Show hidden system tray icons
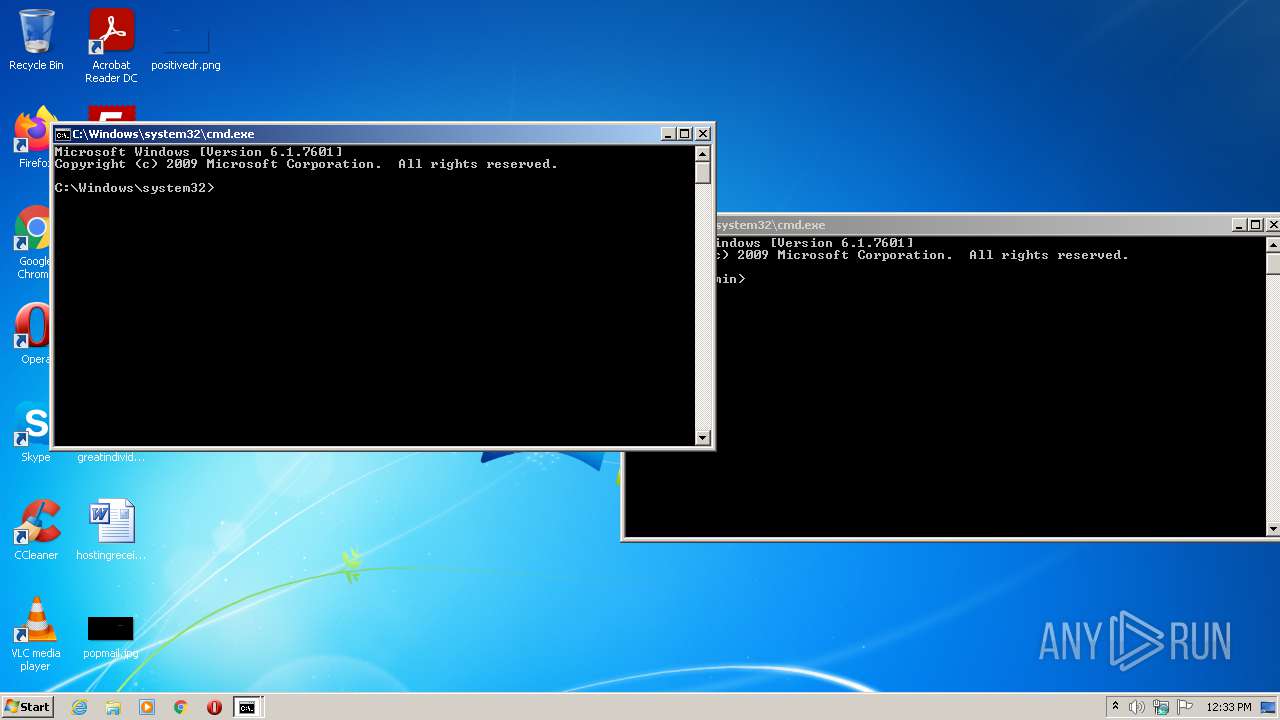This screenshot has height=720, width=1280. coord(1115,707)
